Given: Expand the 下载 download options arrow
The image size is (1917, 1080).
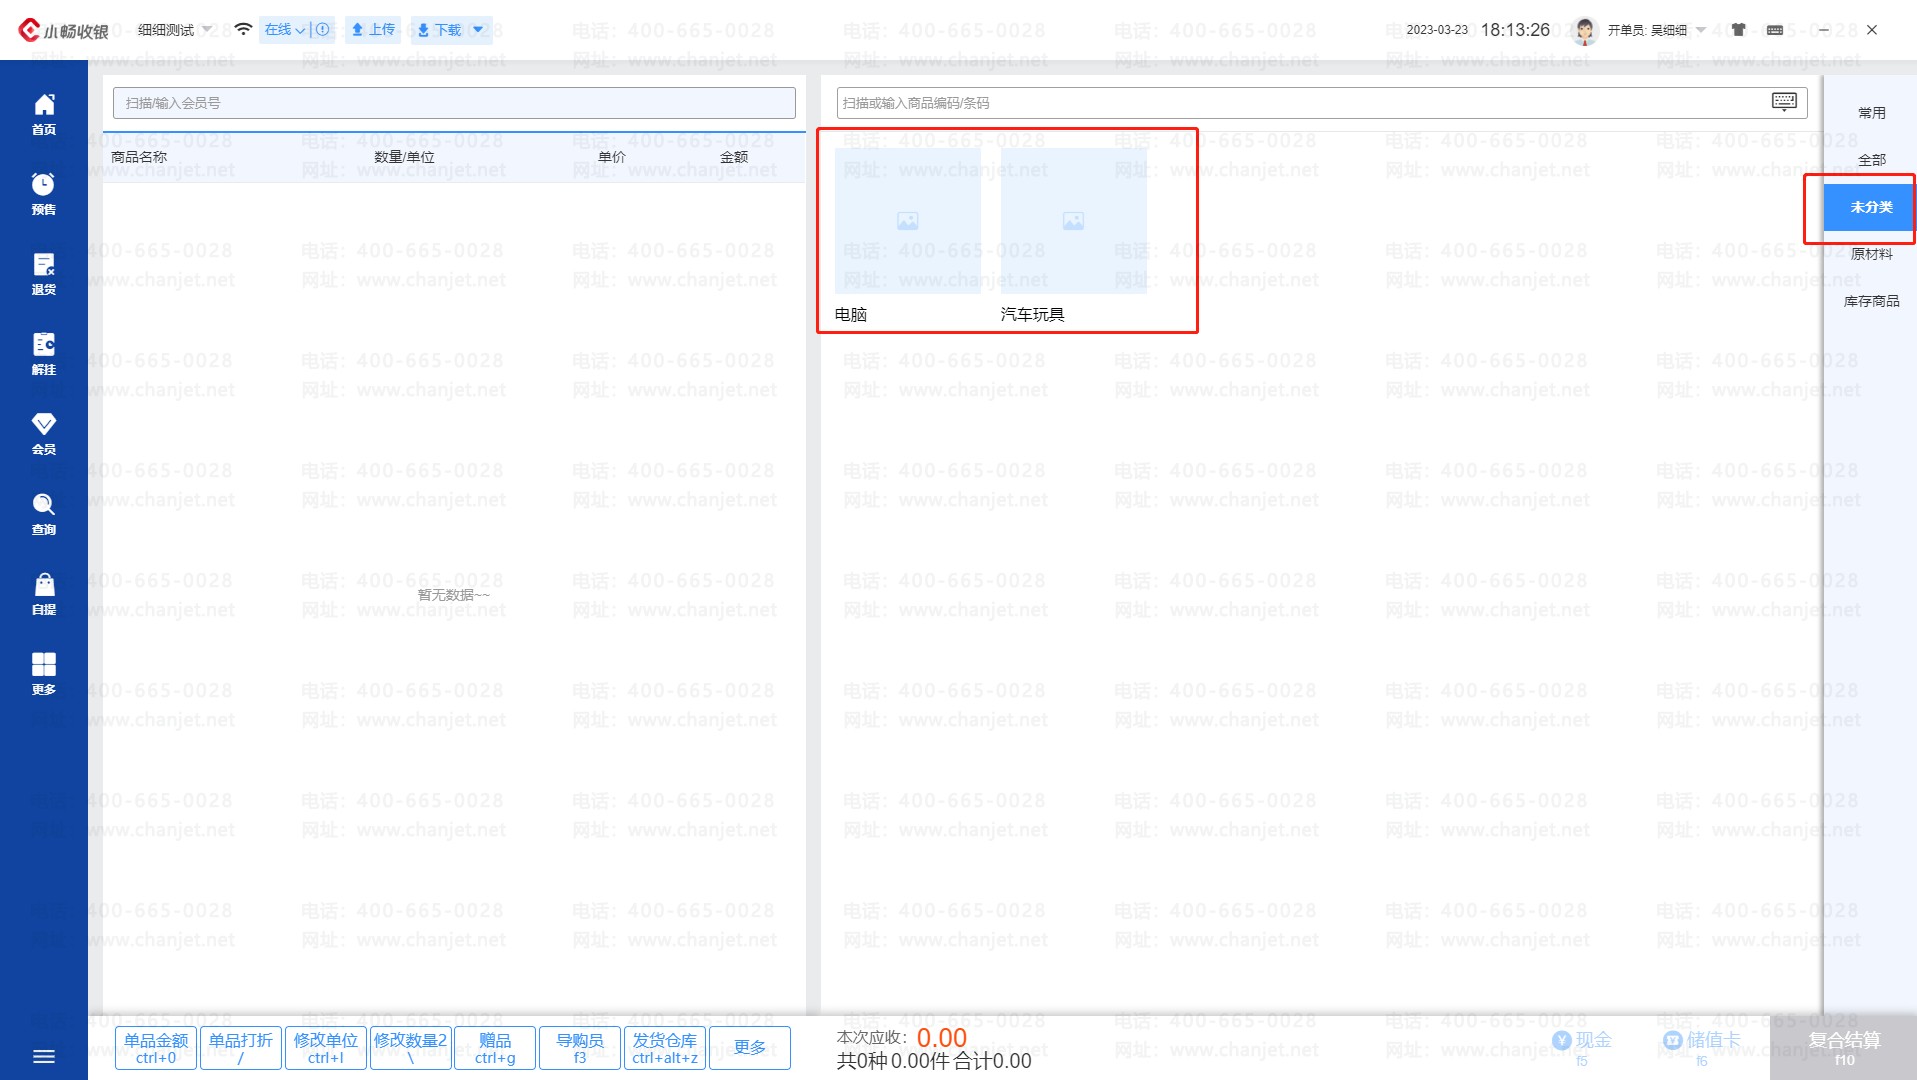Looking at the screenshot, I should coord(479,29).
